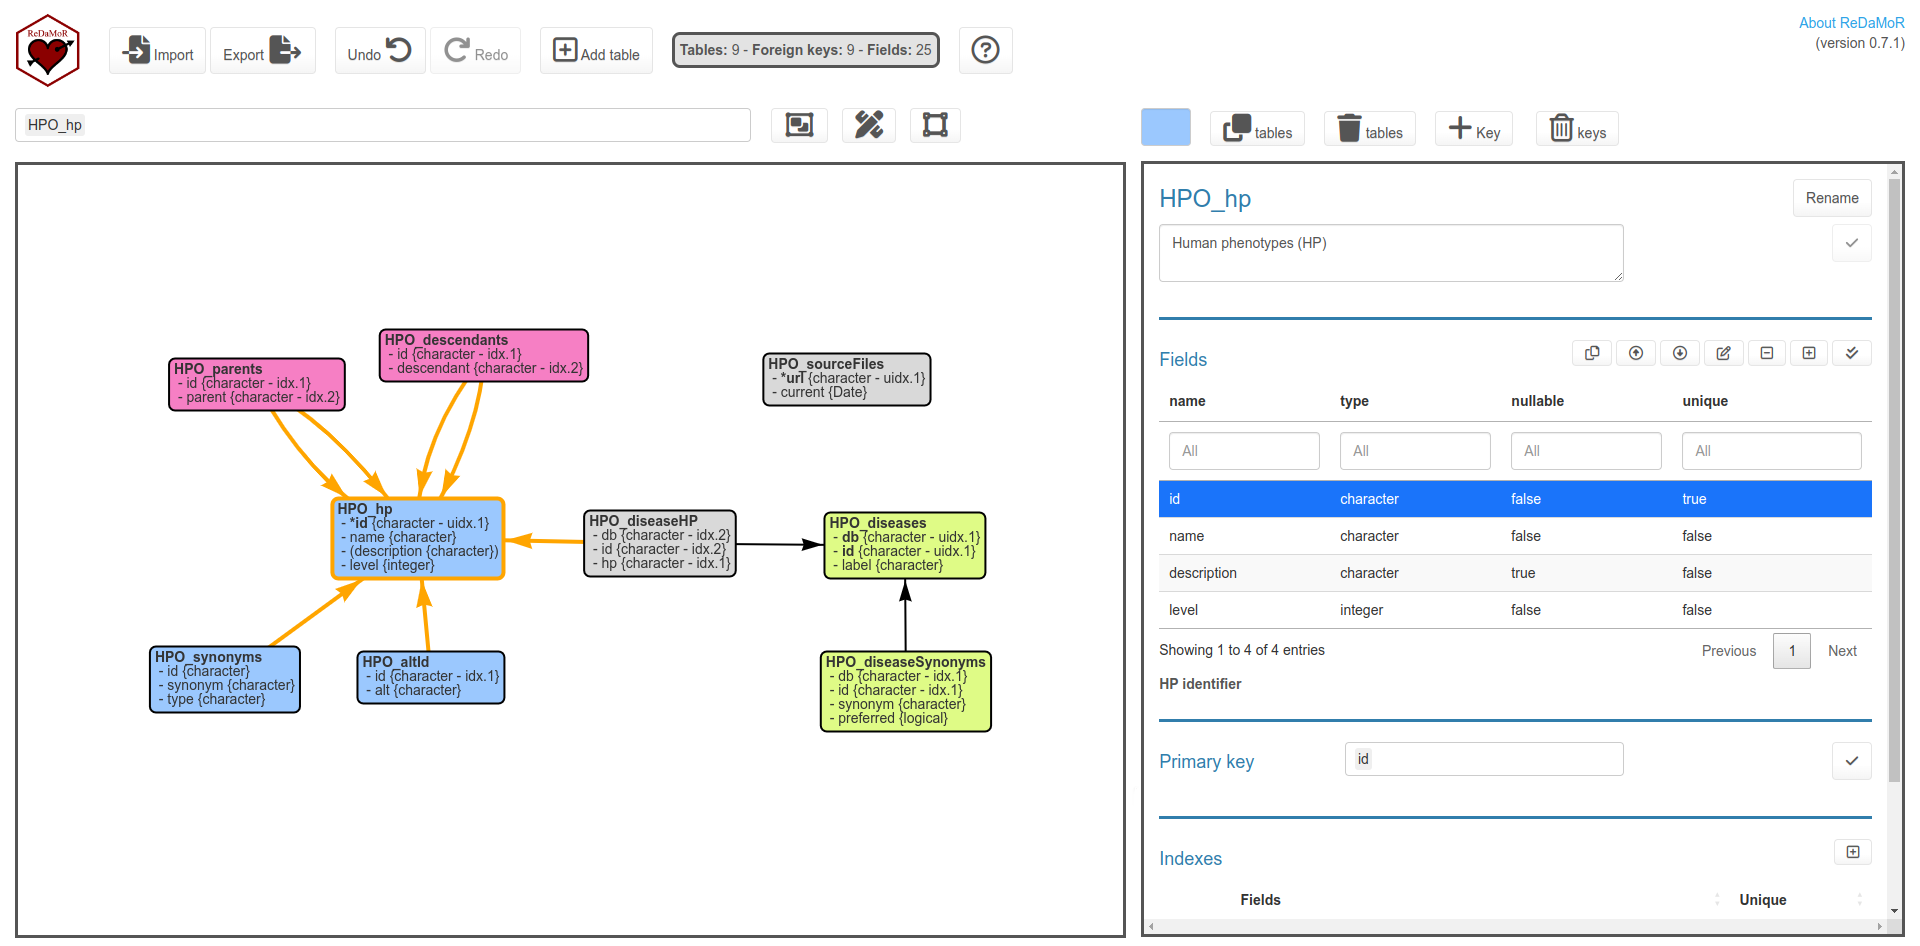The height and width of the screenshot is (946, 1920).
Task: Confirm the table comment with checkmark
Action: 1851,243
